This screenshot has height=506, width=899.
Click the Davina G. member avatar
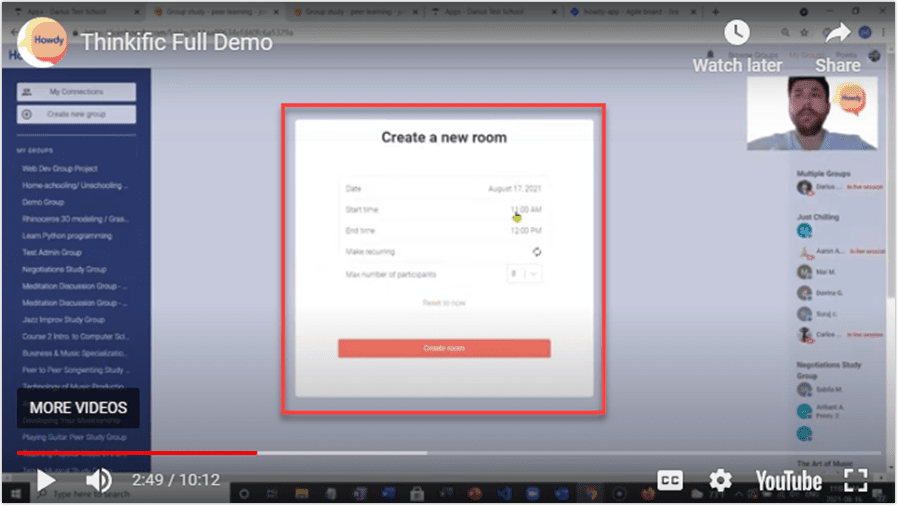pyautogui.click(x=804, y=293)
